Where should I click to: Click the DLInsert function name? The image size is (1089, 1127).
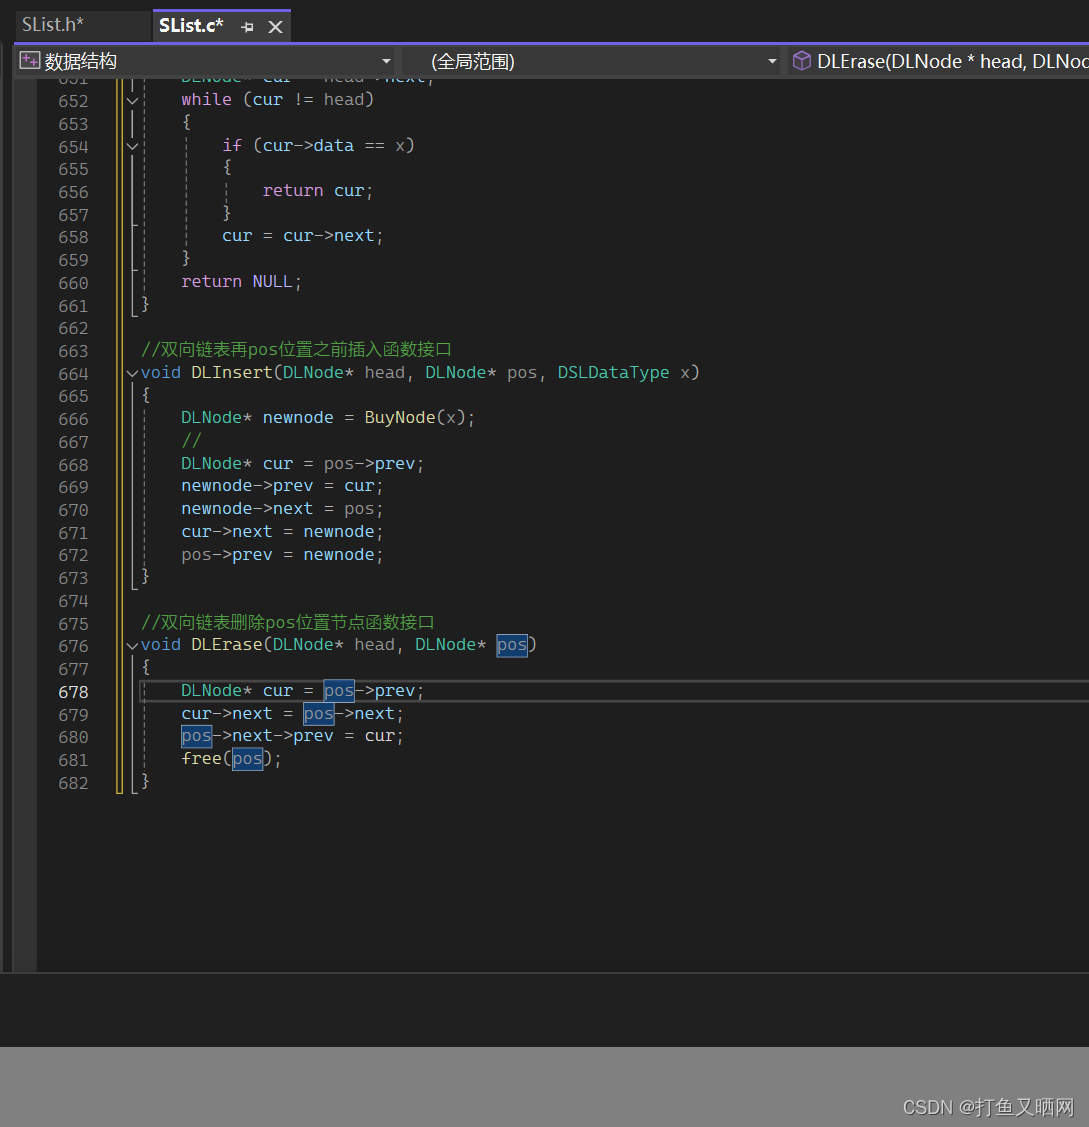point(231,372)
